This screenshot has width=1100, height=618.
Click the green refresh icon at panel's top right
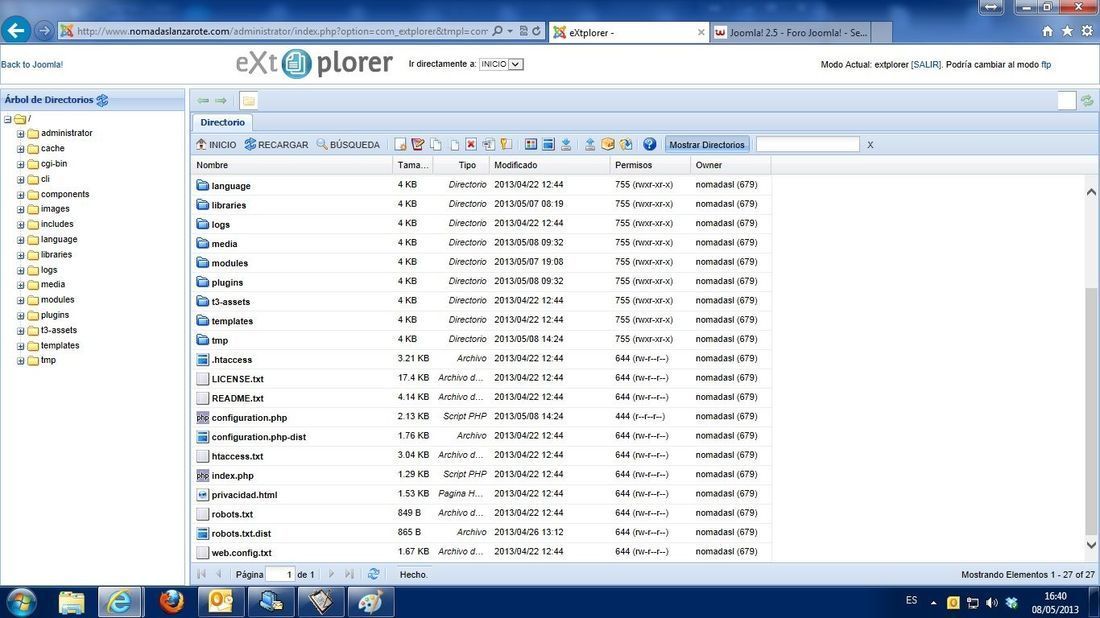1087,101
